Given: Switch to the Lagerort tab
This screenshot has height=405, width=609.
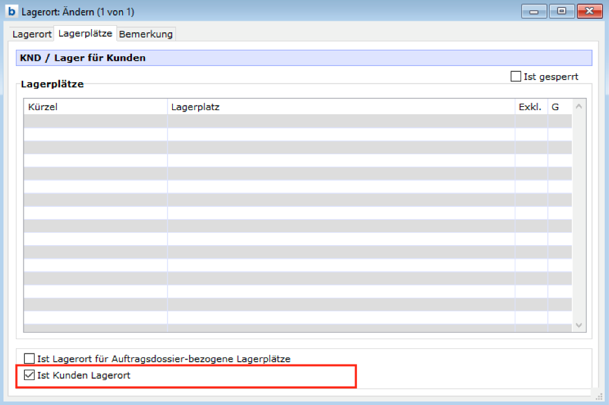Looking at the screenshot, I should [31, 34].
